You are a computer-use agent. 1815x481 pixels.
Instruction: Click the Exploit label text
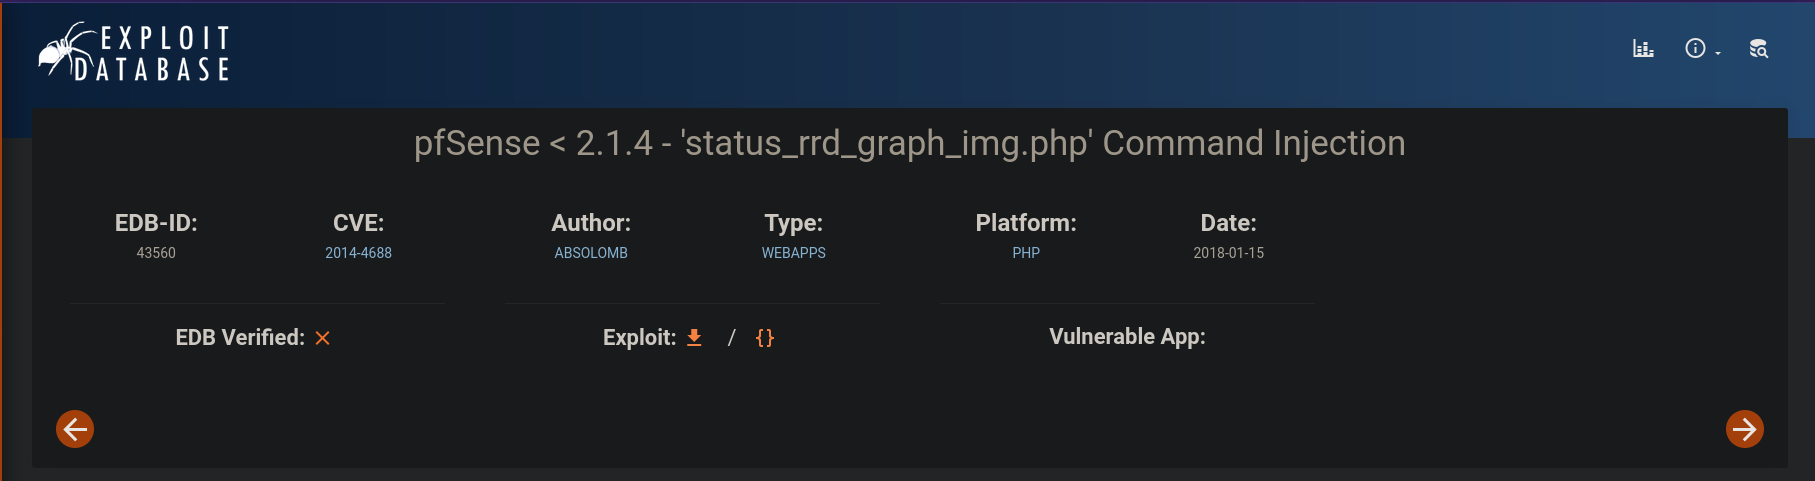[639, 338]
